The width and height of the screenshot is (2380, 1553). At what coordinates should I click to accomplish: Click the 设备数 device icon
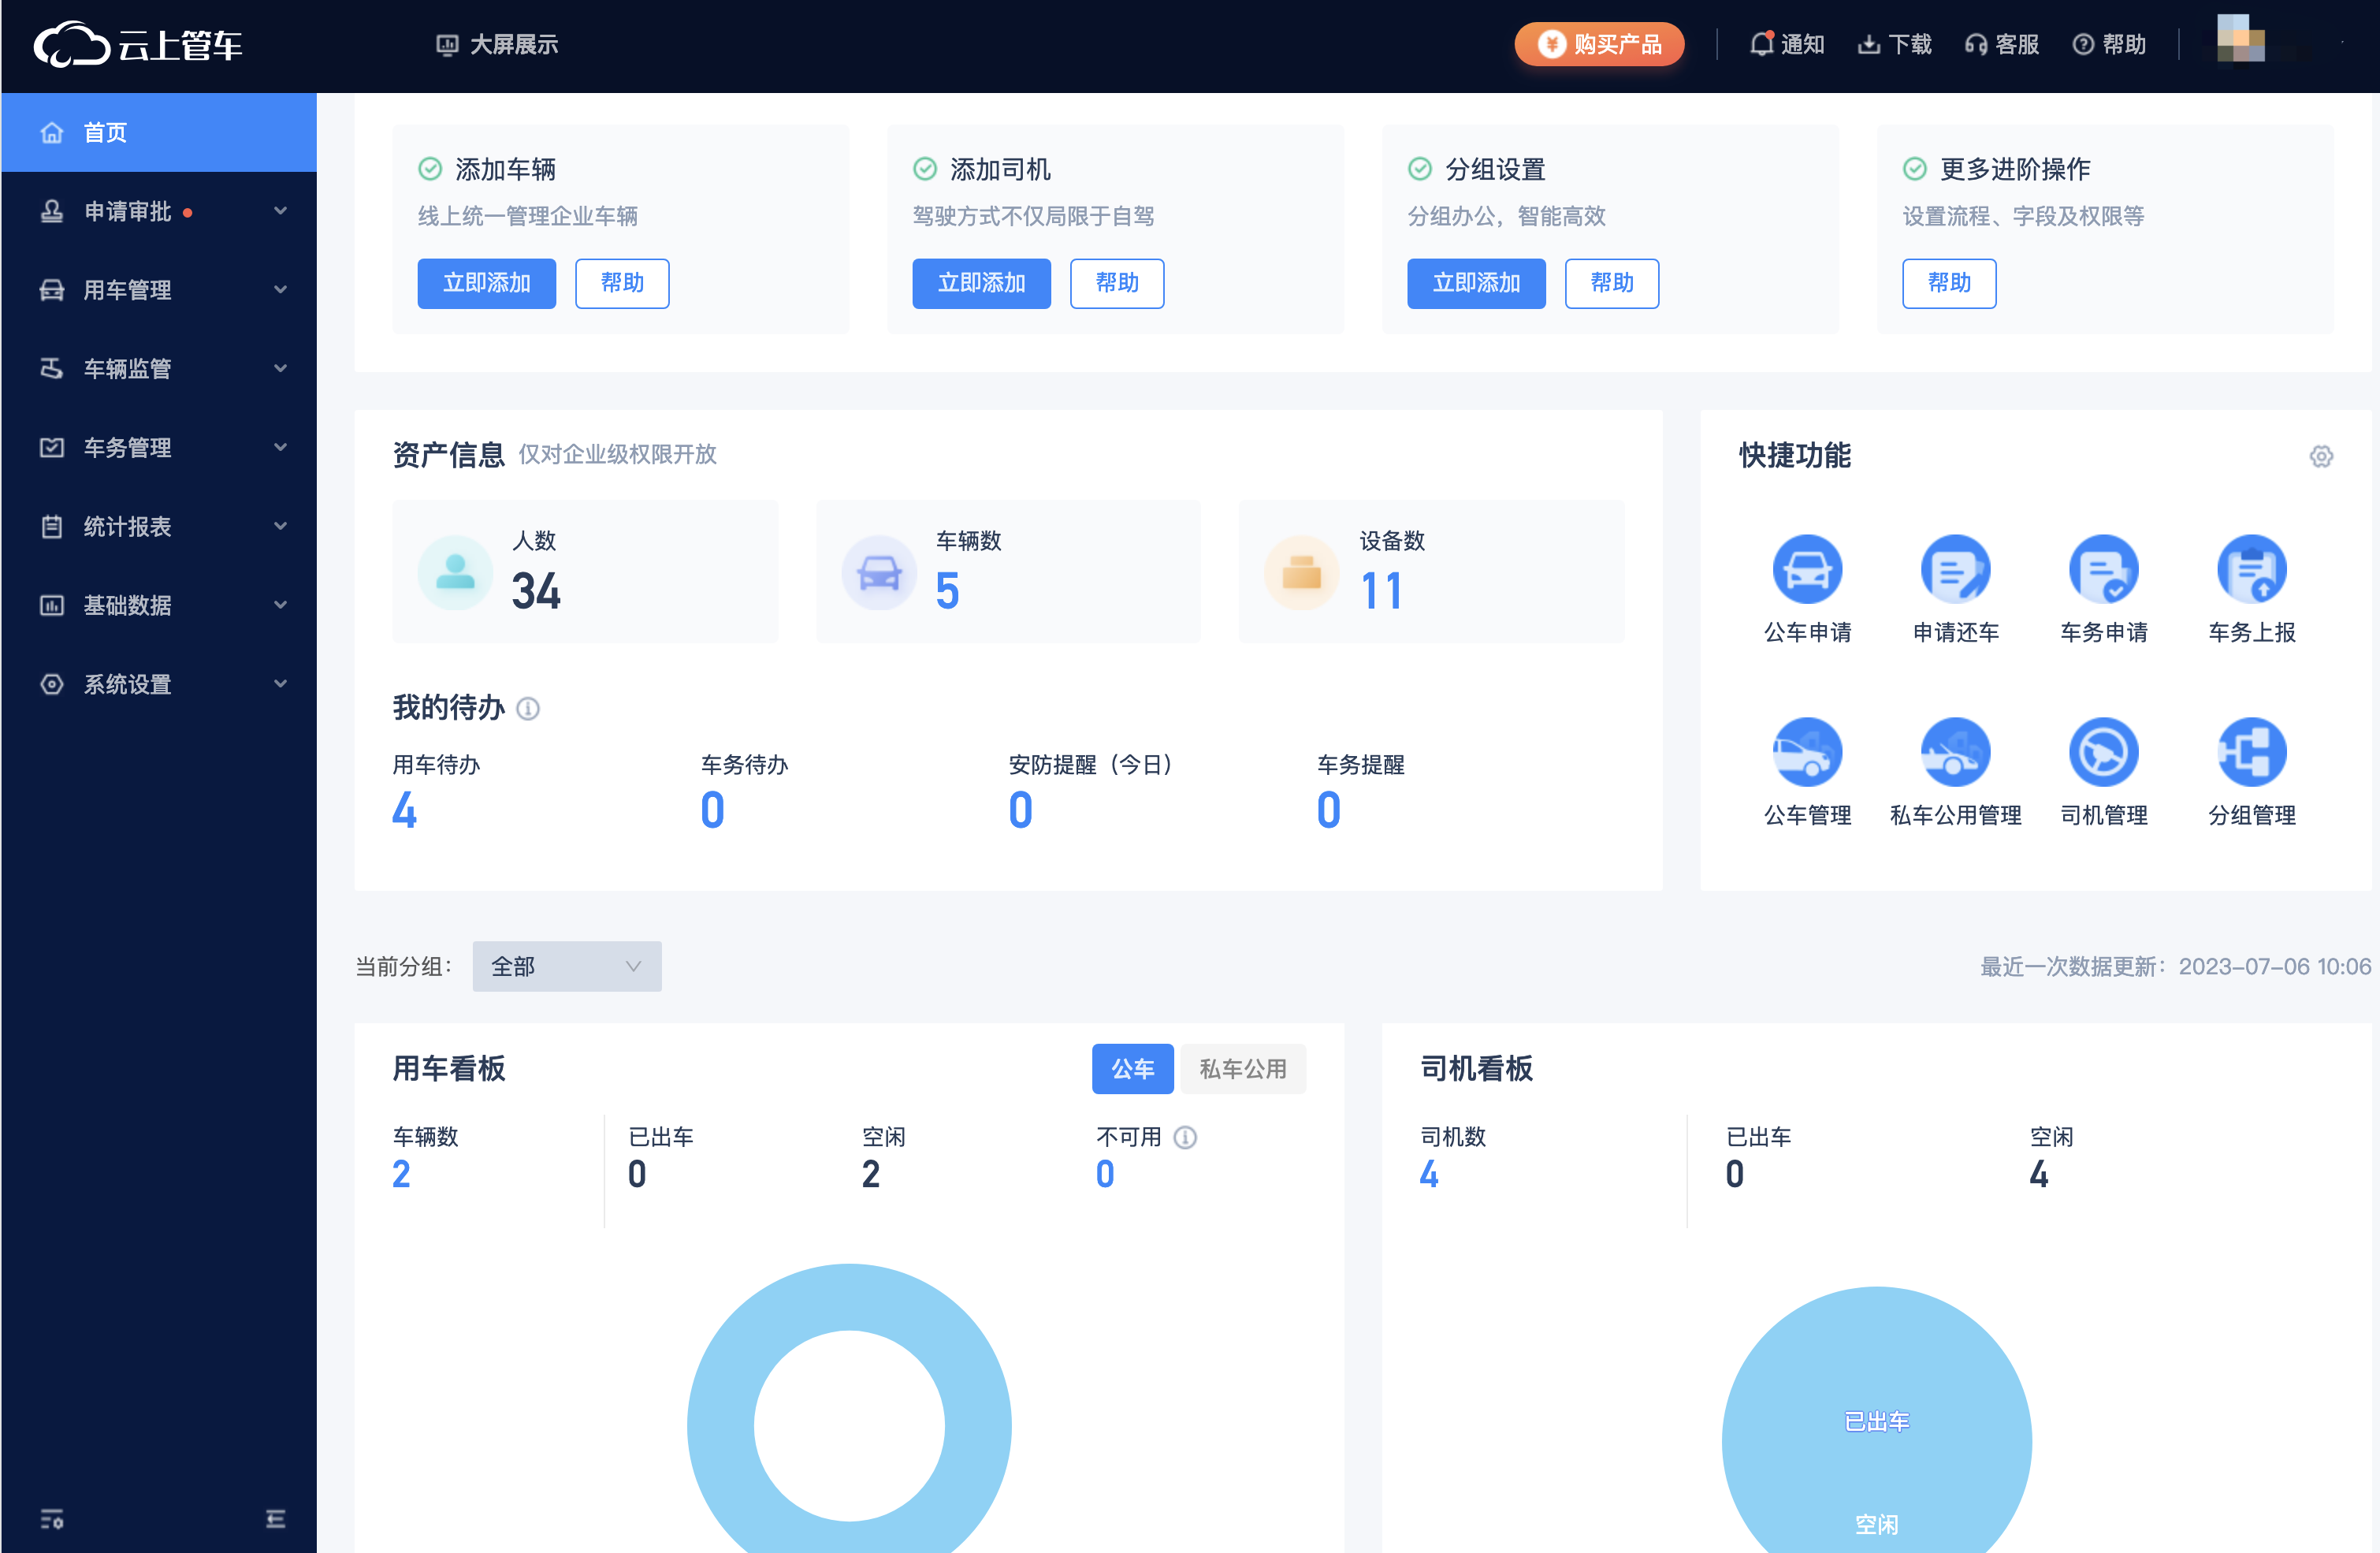pyautogui.click(x=1301, y=572)
